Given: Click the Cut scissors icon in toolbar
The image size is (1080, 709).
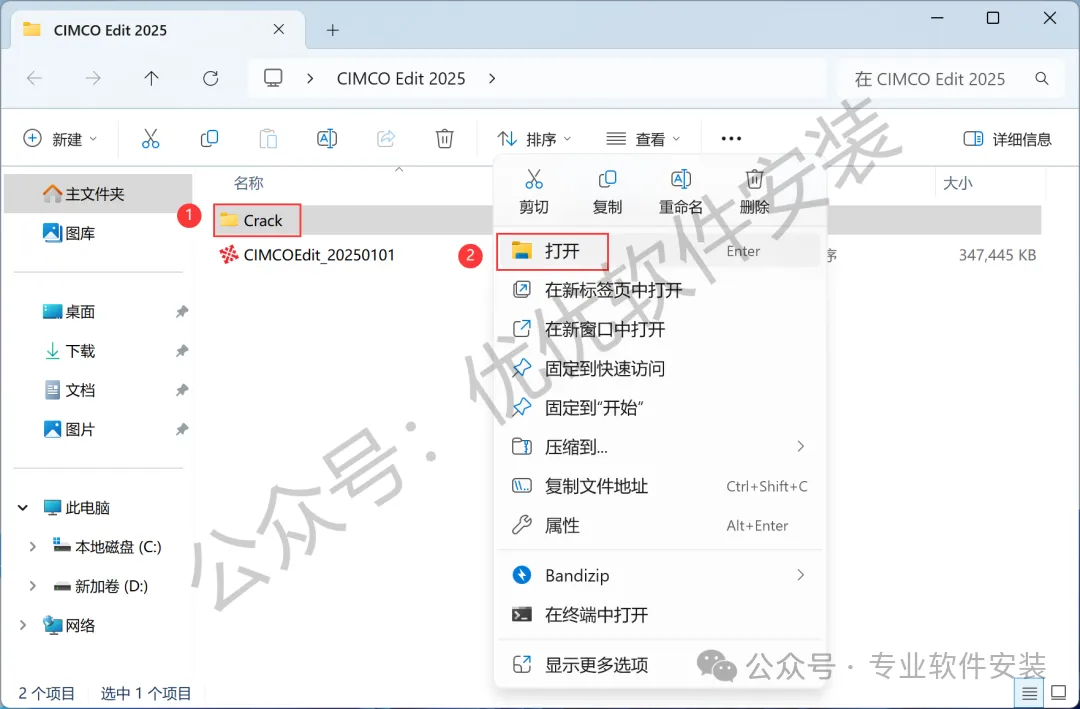Looking at the screenshot, I should coord(150,138).
